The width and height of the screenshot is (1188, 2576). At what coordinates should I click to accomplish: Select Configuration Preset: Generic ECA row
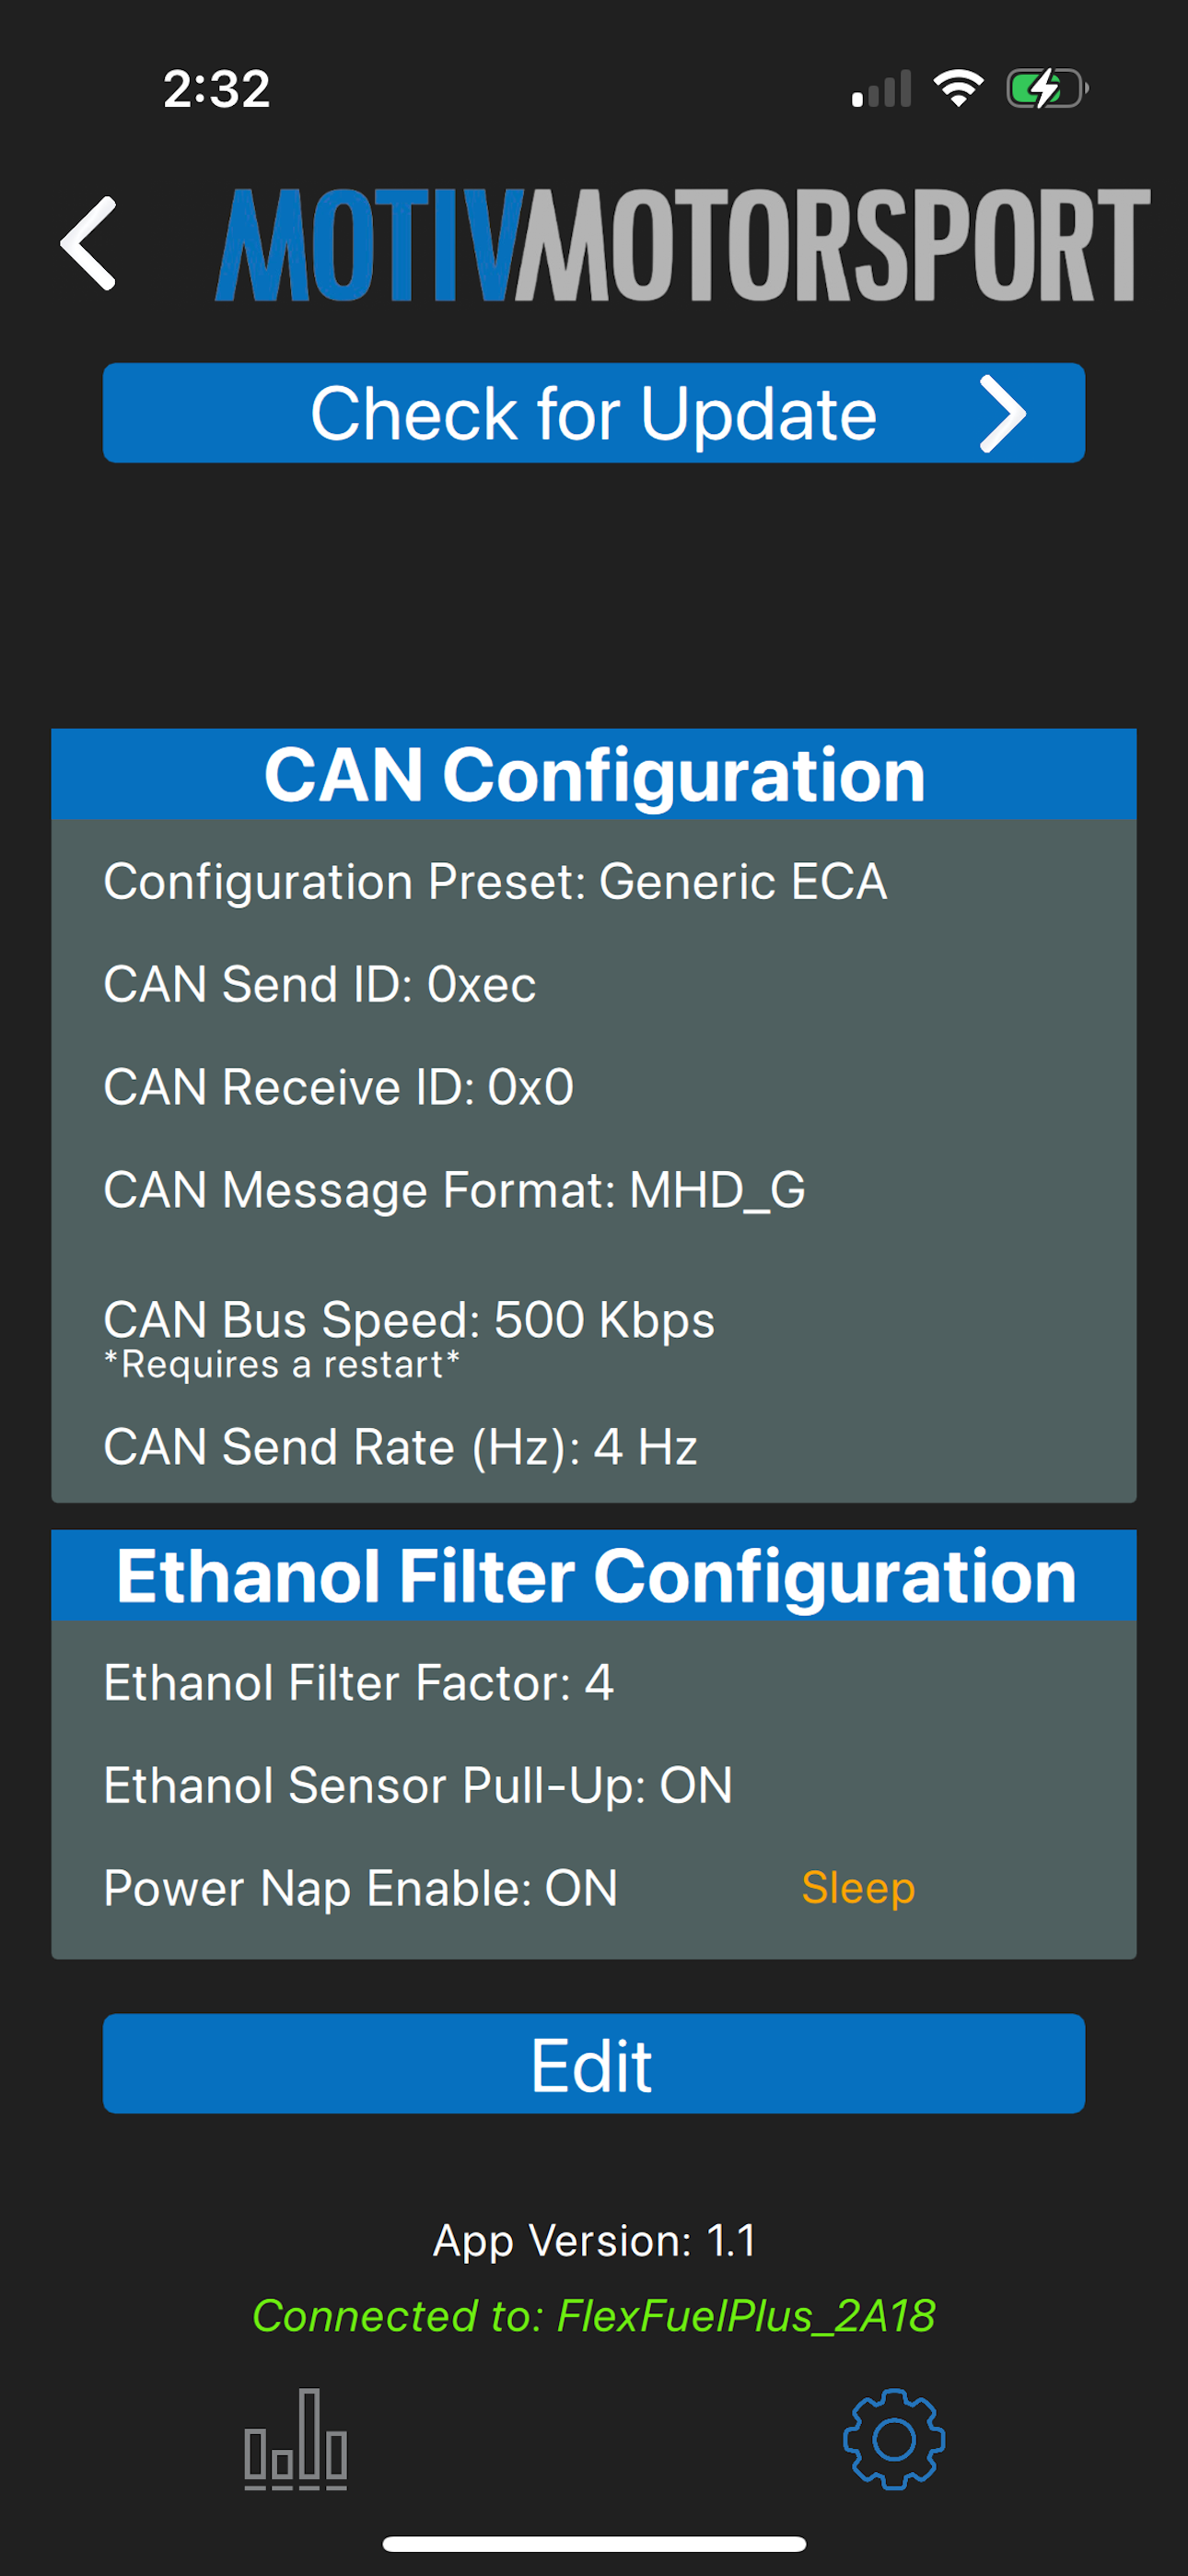click(495, 882)
